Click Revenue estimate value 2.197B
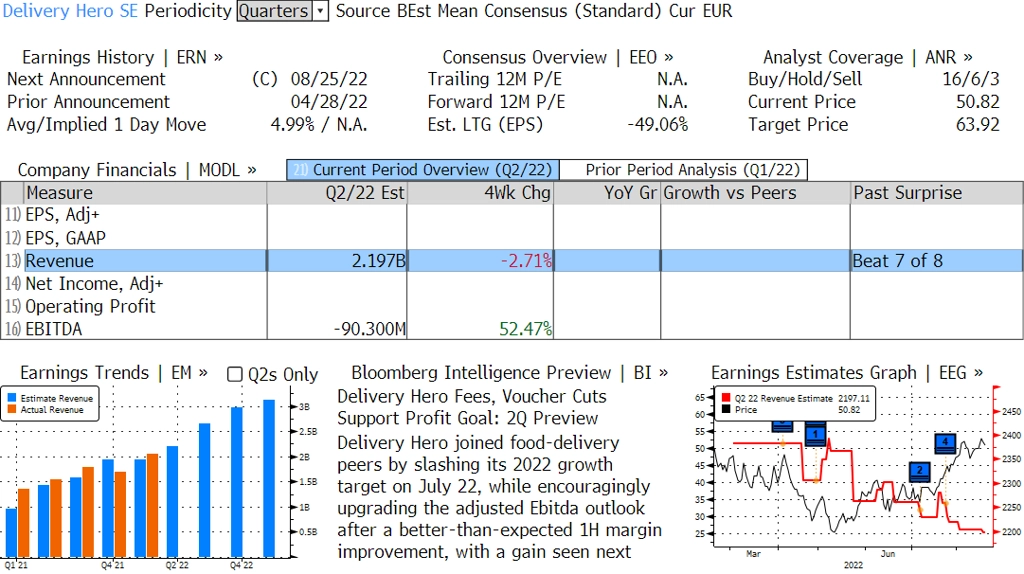Viewport: 1024px width, 574px height. click(x=379, y=261)
